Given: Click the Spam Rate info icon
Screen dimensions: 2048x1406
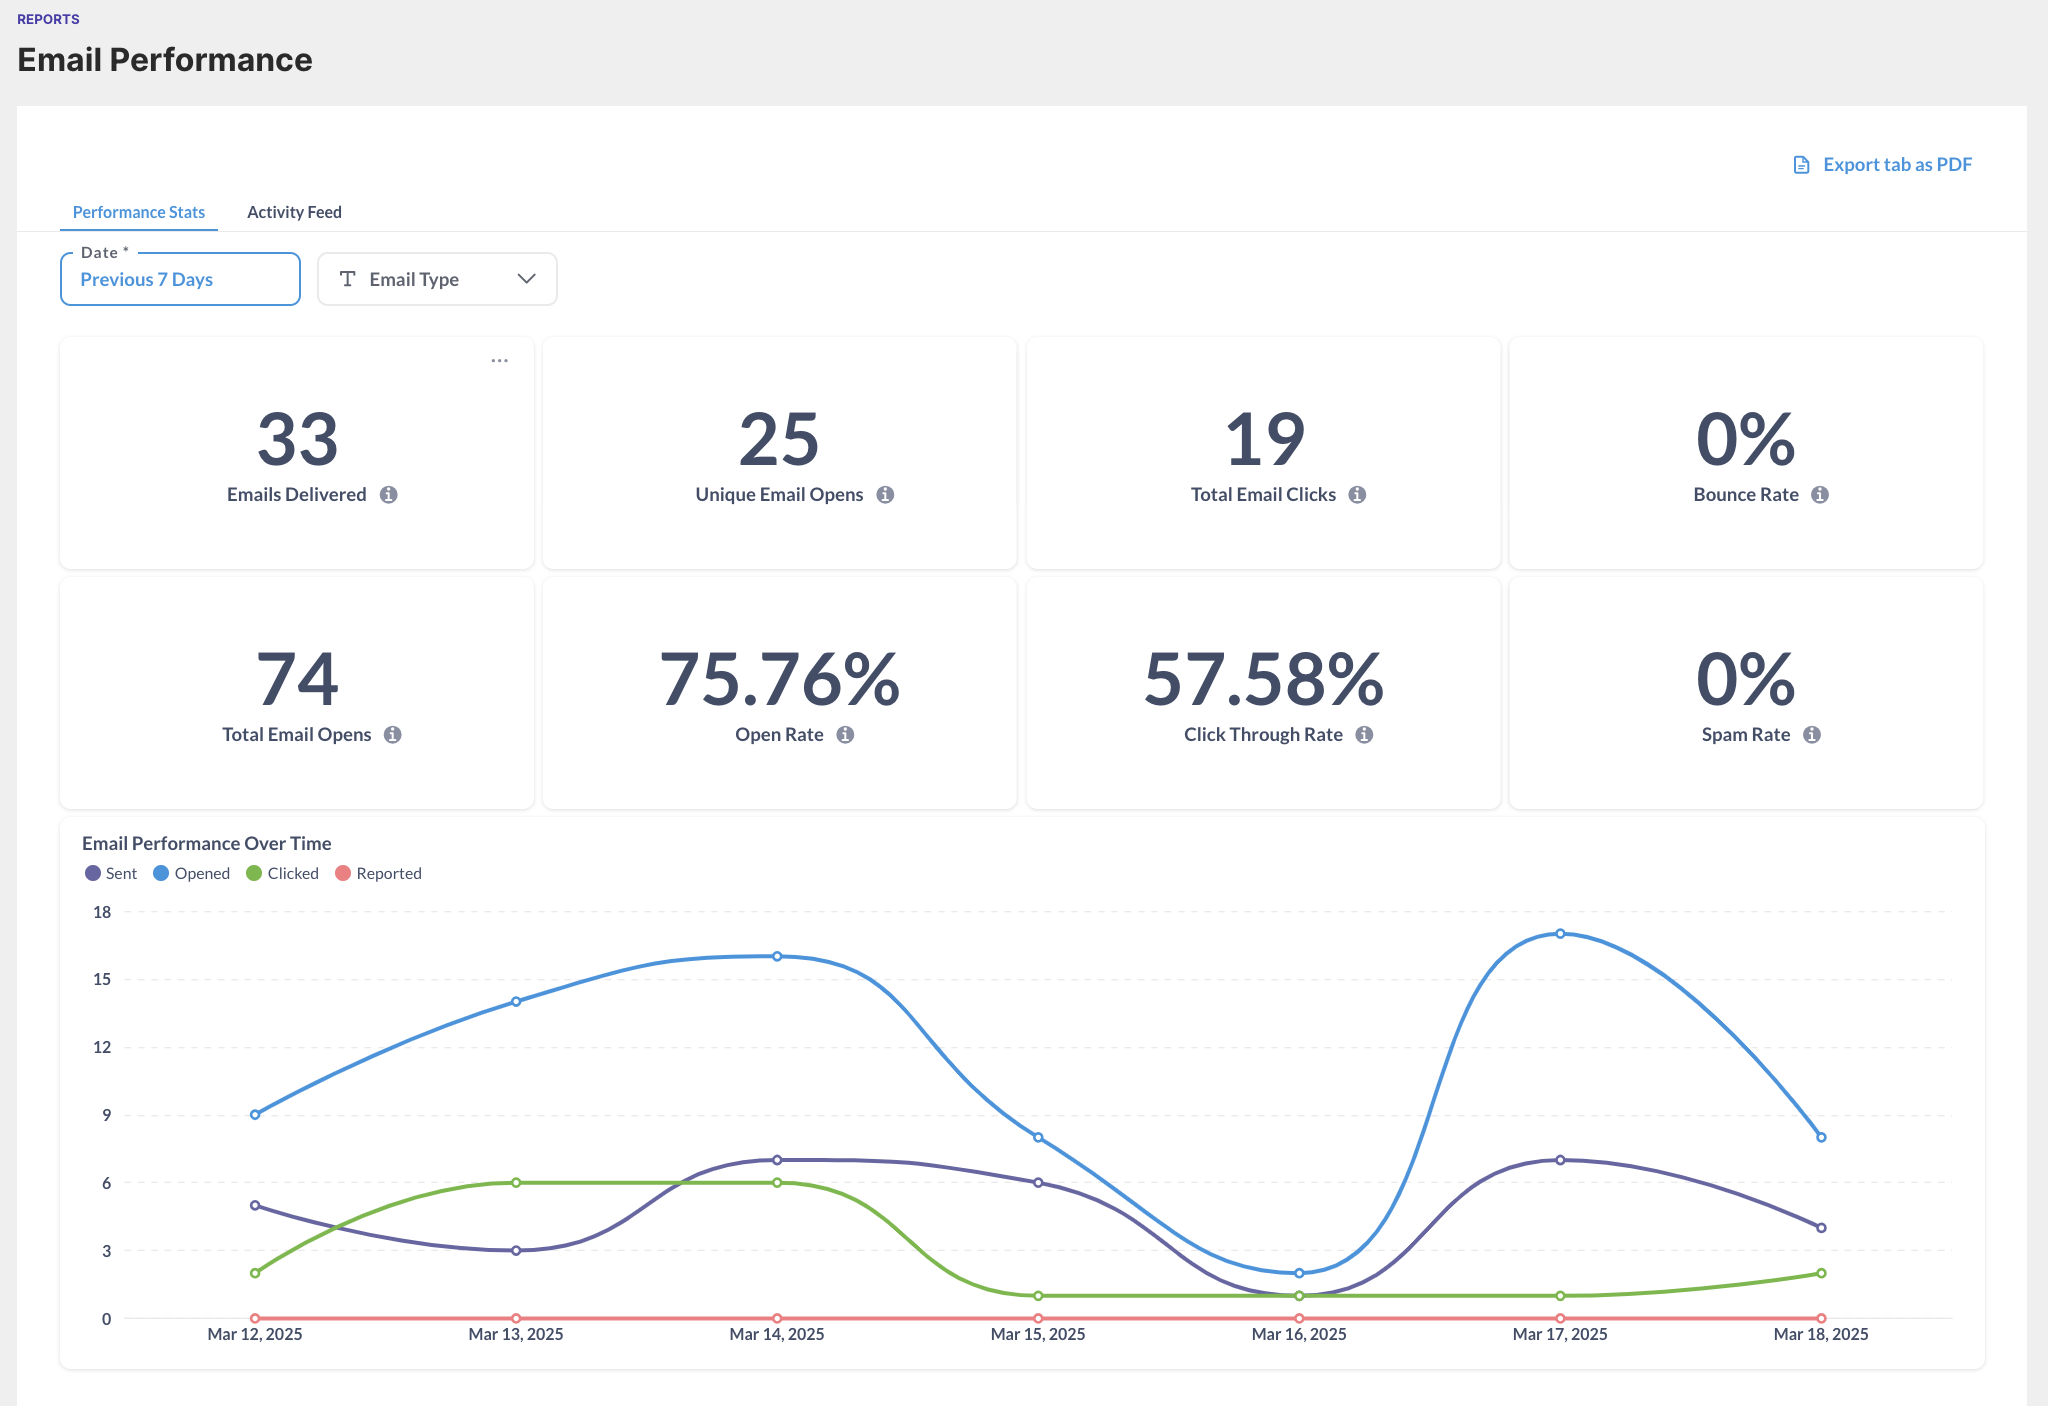Looking at the screenshot, I should click(x=1810, y=734).
